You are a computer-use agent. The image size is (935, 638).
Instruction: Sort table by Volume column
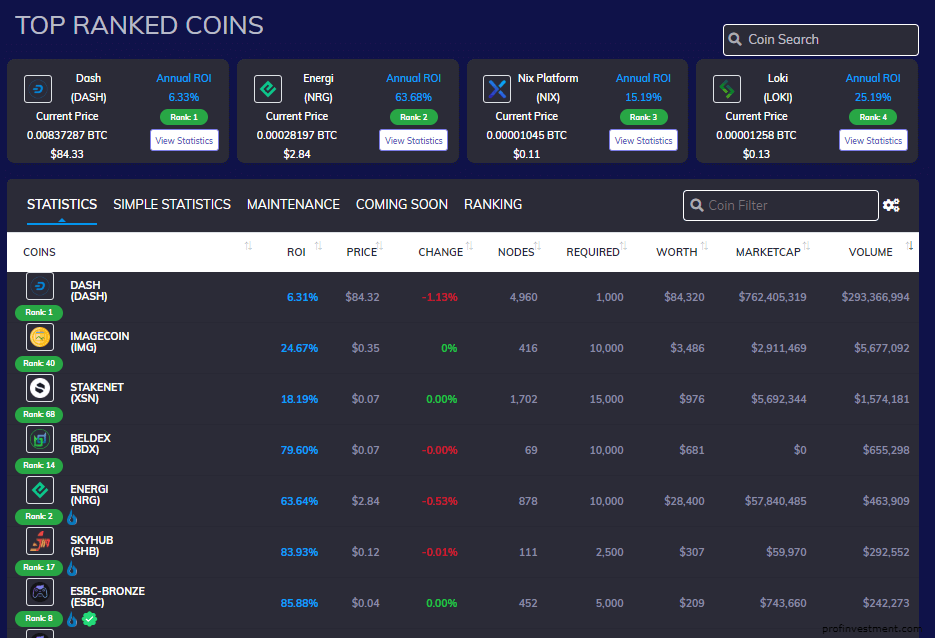click(x=870, y=252)
